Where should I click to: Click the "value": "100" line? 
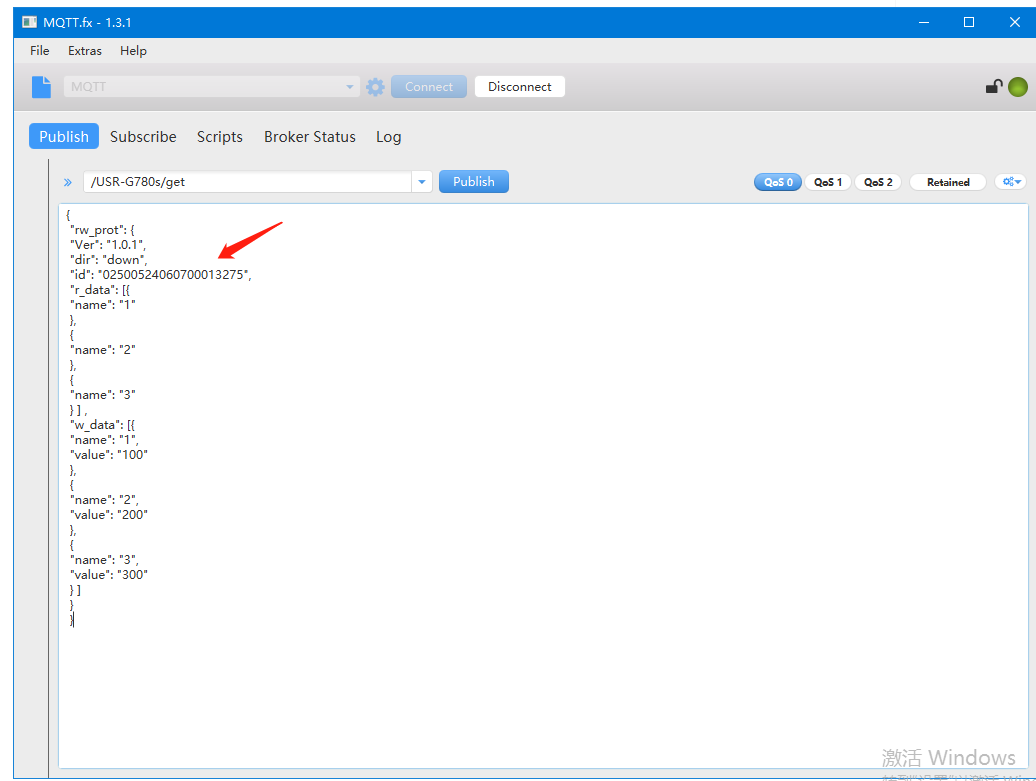pyautogui.click(x=109, y=455)
